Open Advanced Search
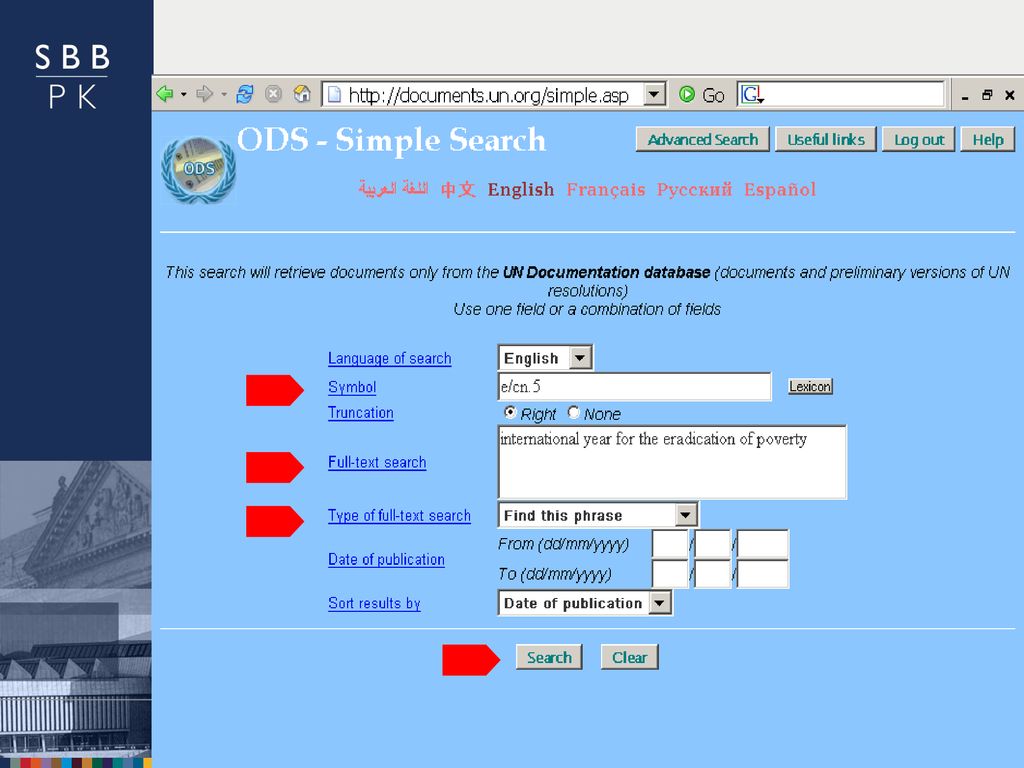The image size is (1024, 768). point(703,140)
